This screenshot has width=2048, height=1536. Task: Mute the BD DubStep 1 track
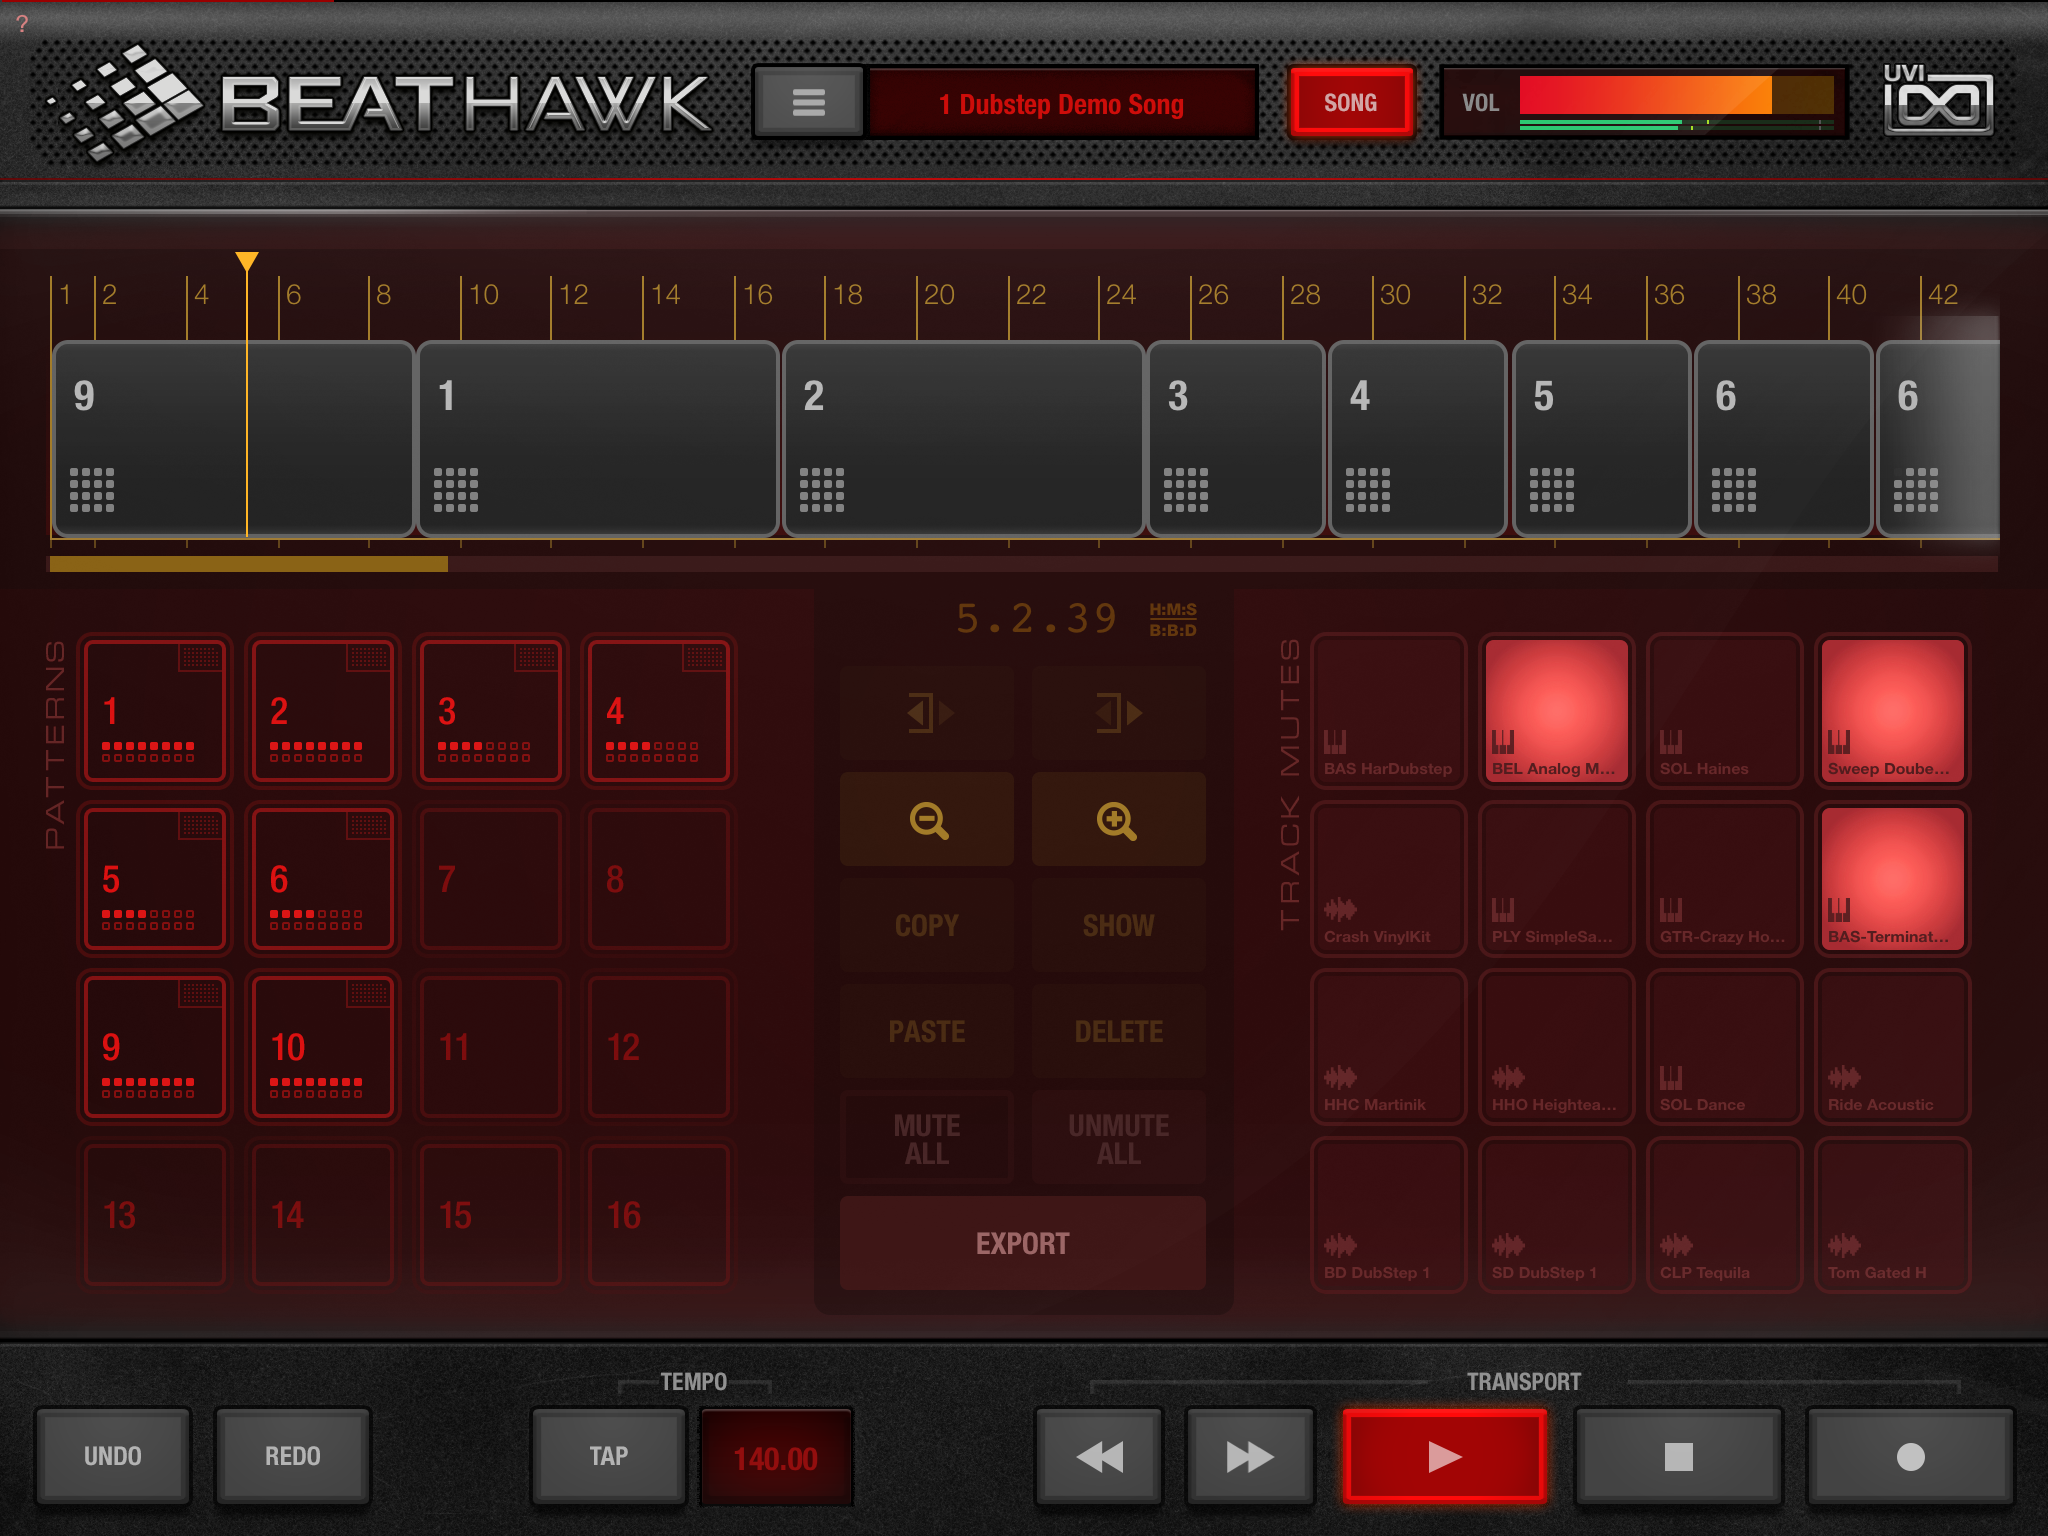1388,1214
